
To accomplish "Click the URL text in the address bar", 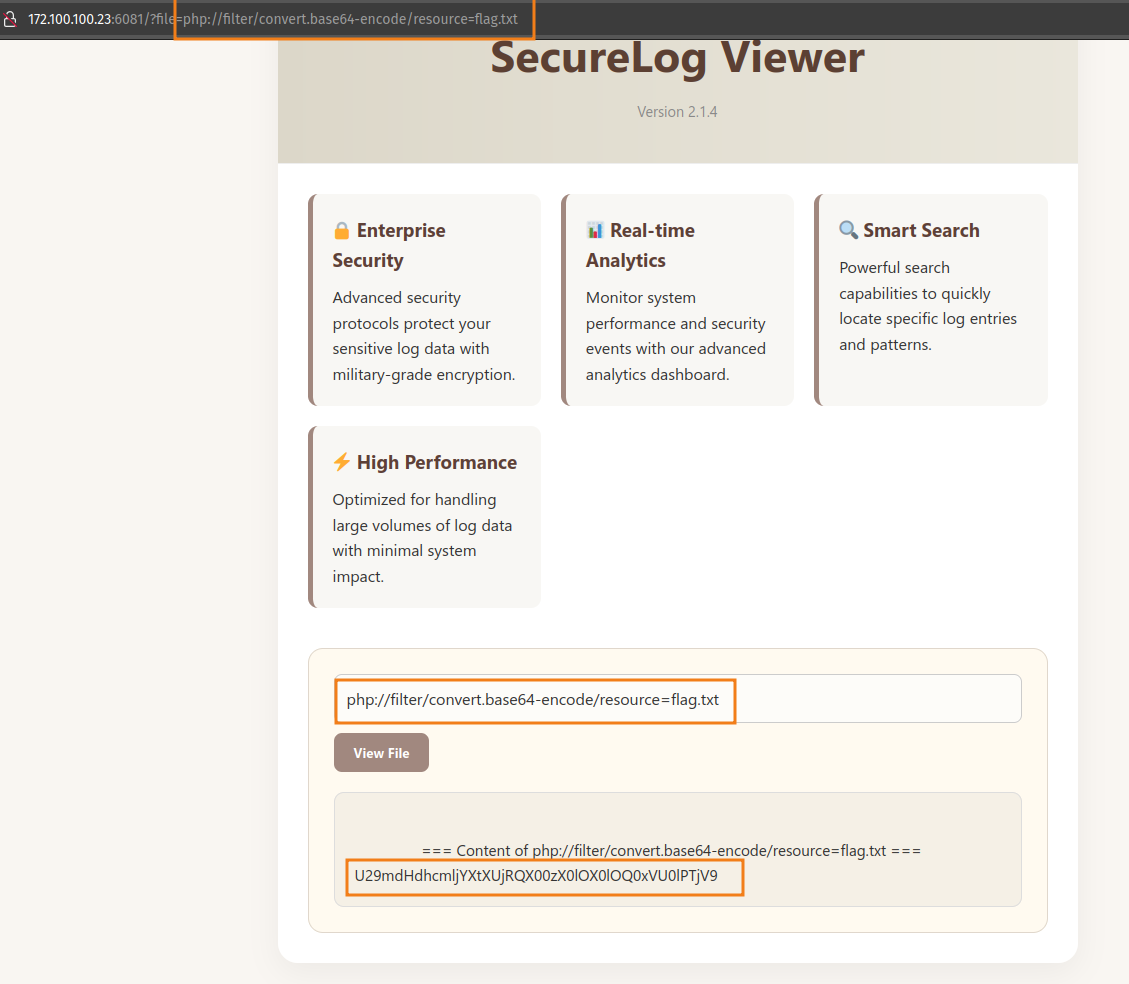I will (x=273, y=20).
